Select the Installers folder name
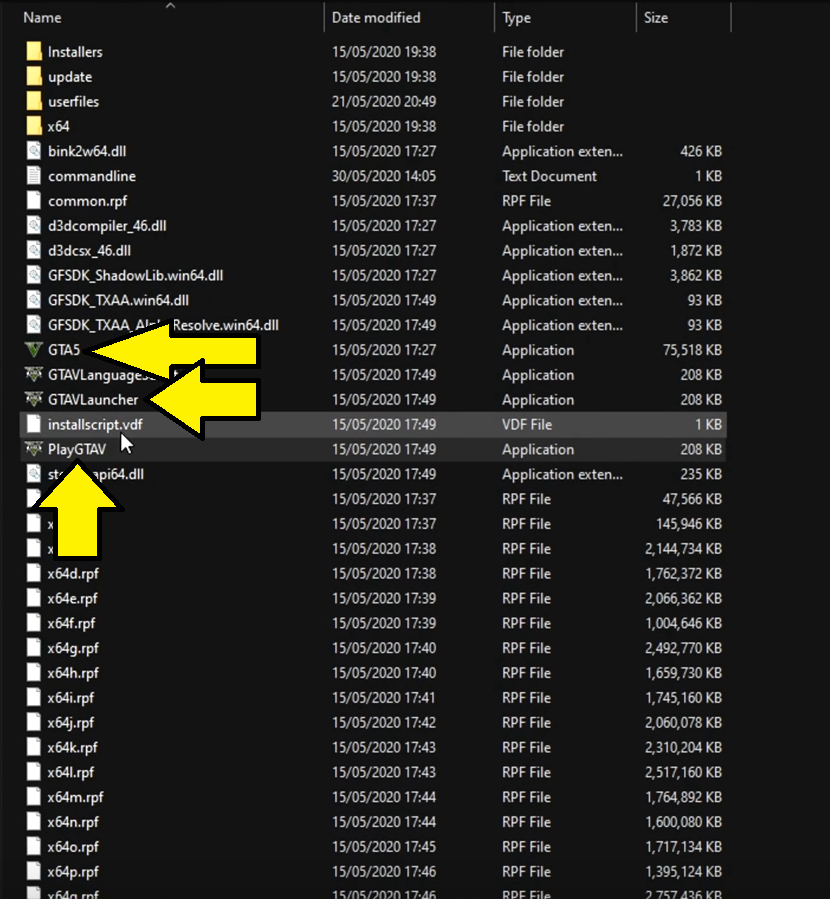Image resolution: width=830 pixels, height=899 pixels. coord(75,52)
